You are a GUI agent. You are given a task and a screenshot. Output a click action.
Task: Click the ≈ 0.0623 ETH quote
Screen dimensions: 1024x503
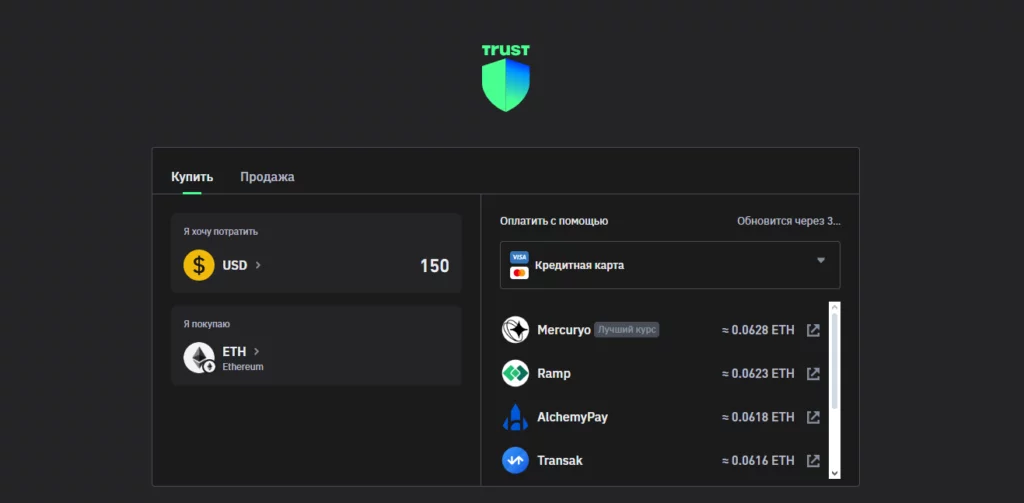click(x=758, y=374)
